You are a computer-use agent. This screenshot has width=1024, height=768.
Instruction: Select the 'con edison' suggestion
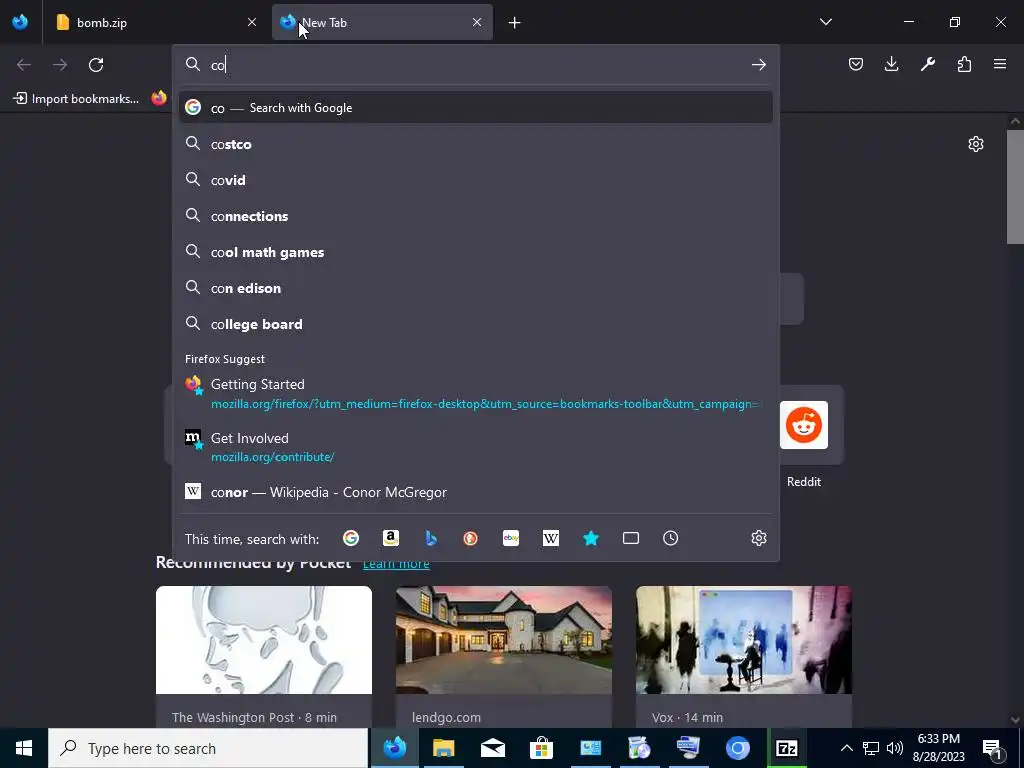(475, 288)
